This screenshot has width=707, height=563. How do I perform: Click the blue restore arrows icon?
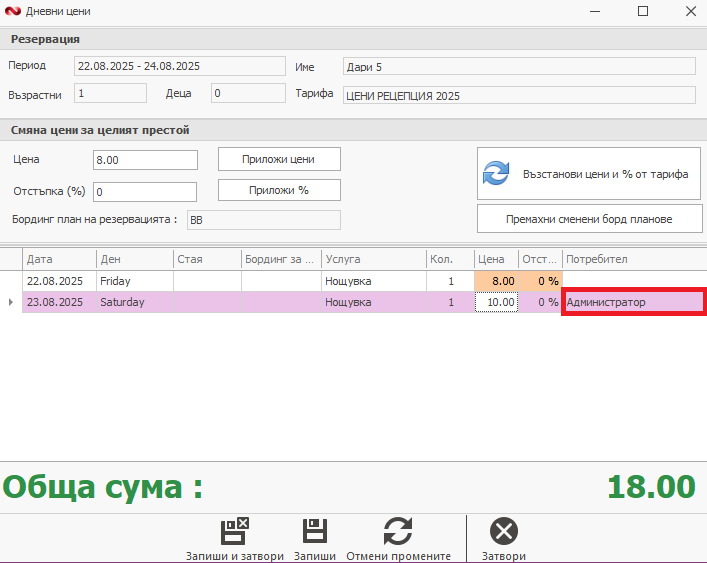click(496, 173)
